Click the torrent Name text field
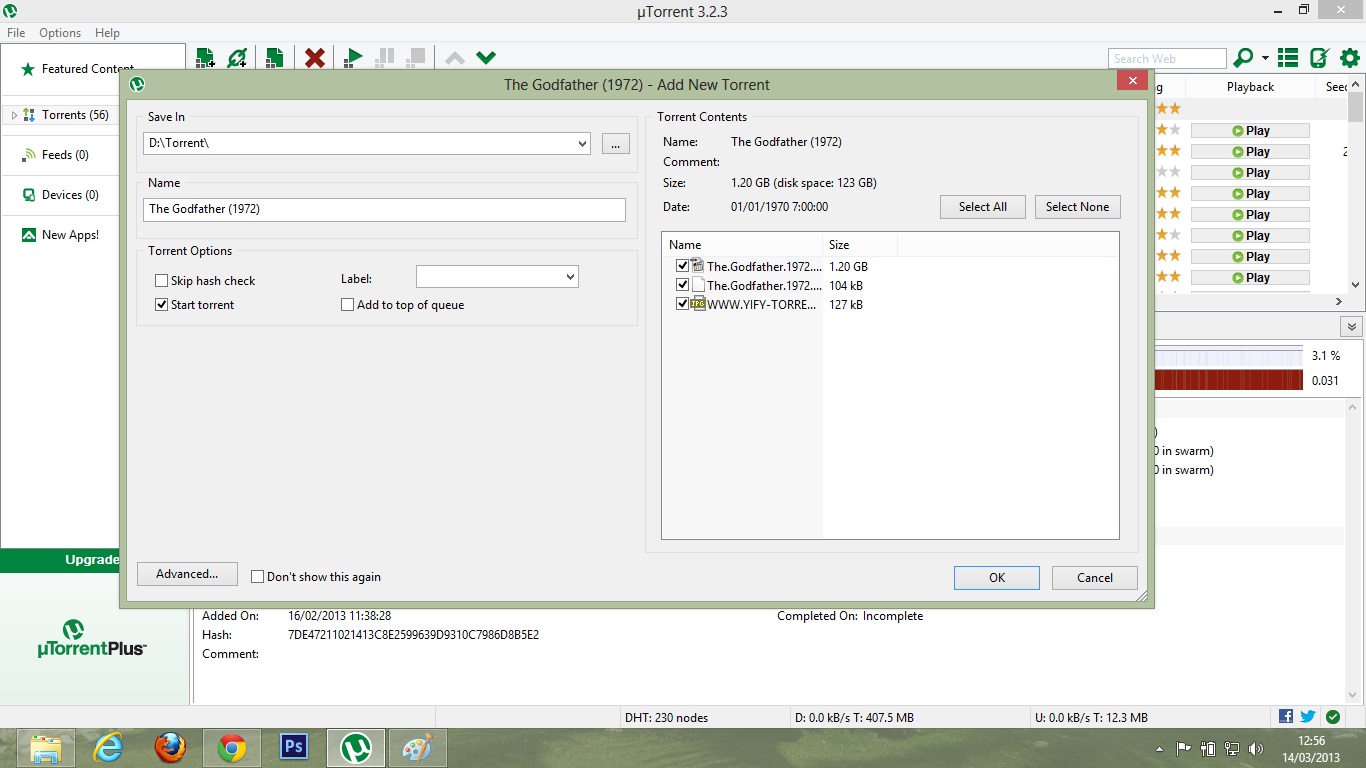 (x=385, y=209)
